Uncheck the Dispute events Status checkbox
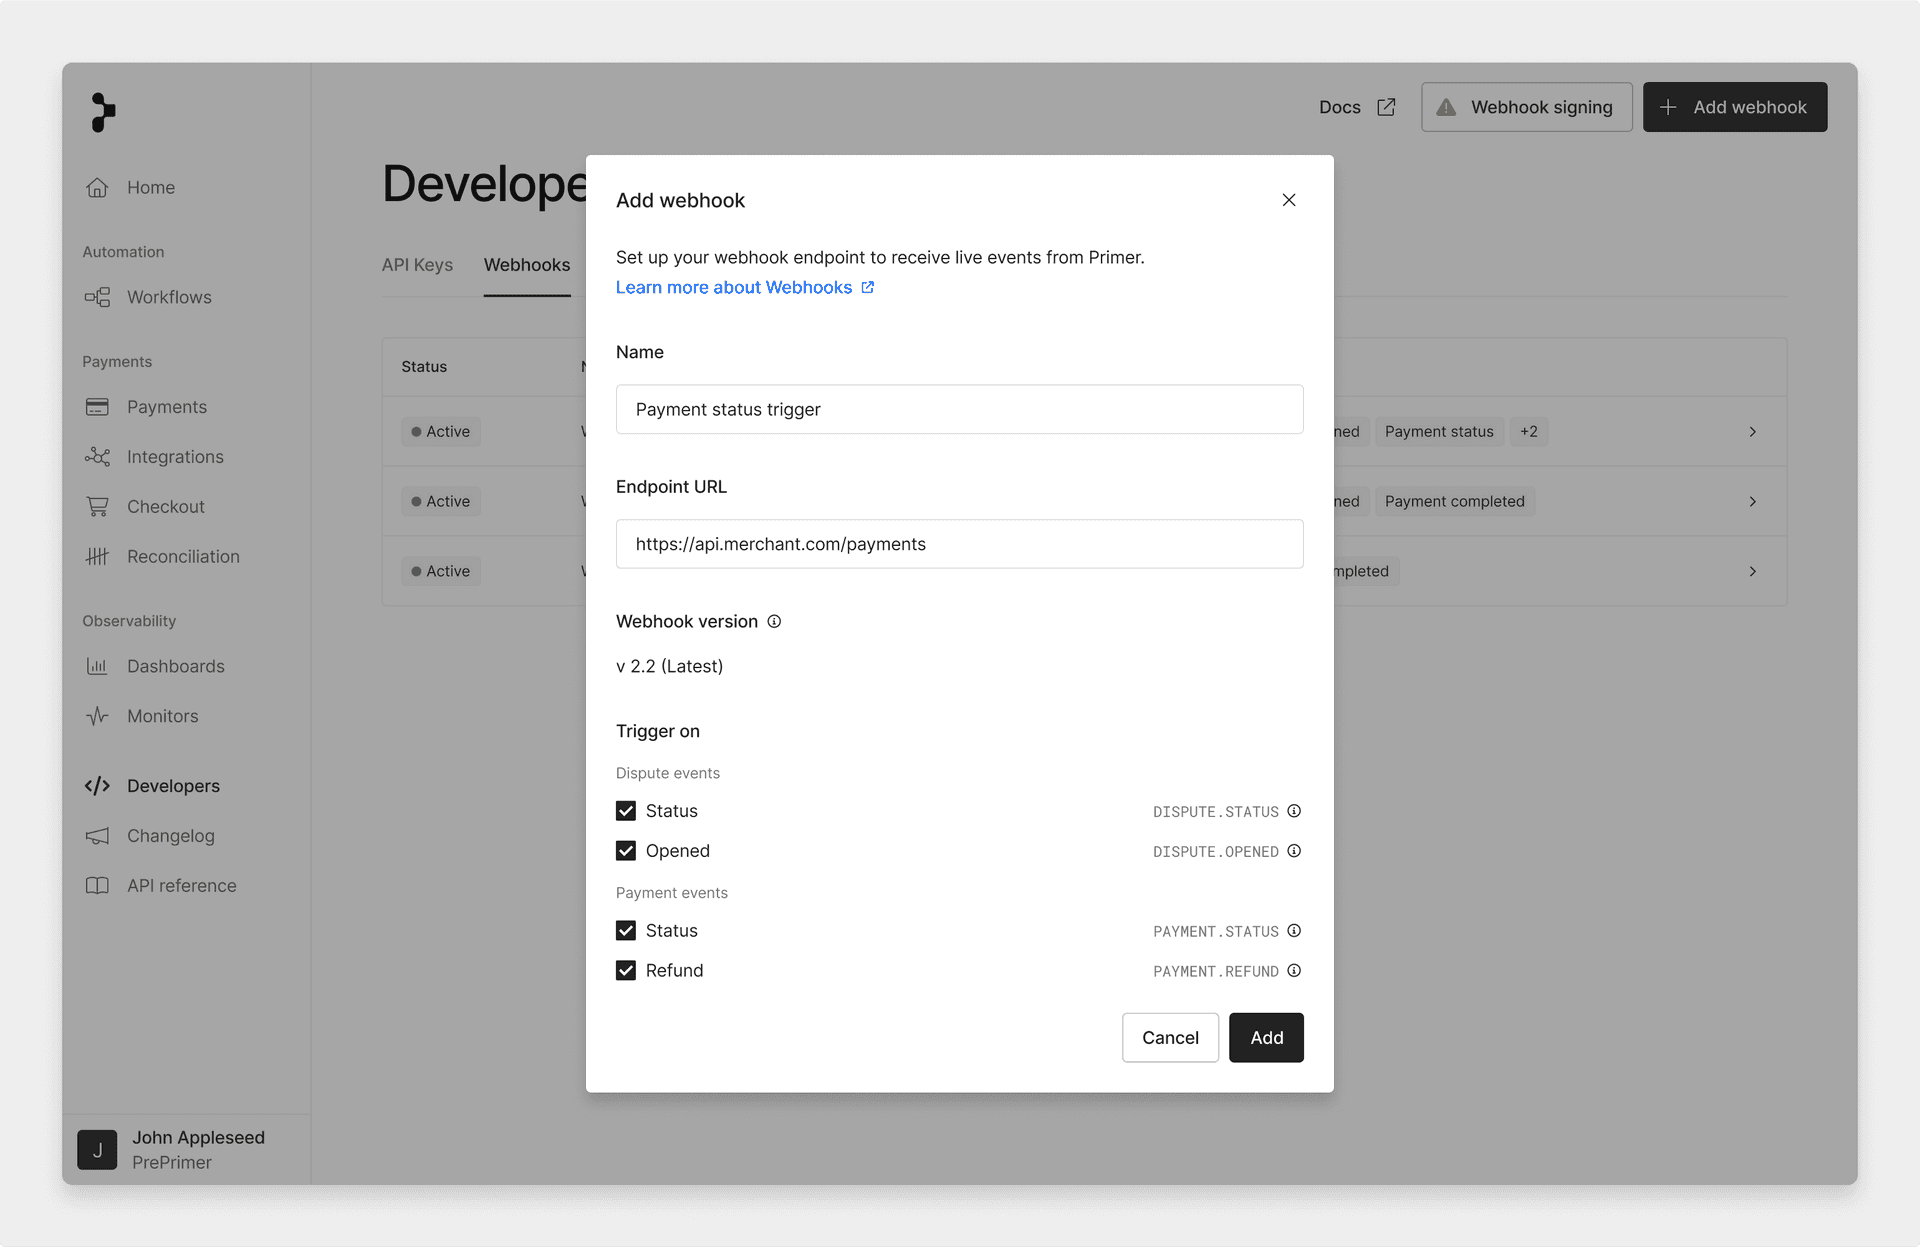 (626, 811)
